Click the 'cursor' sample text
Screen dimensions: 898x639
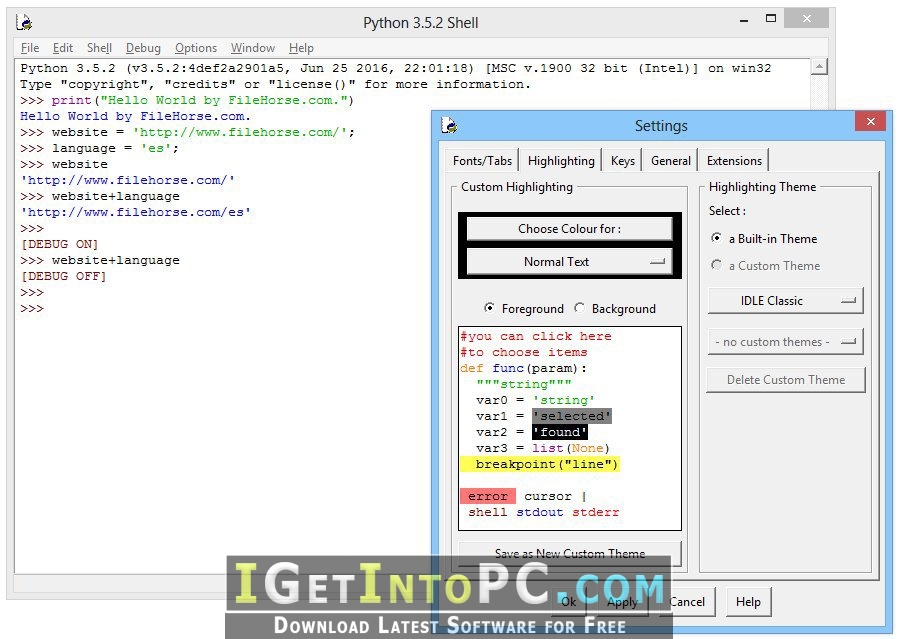click(x=548, y=496)
